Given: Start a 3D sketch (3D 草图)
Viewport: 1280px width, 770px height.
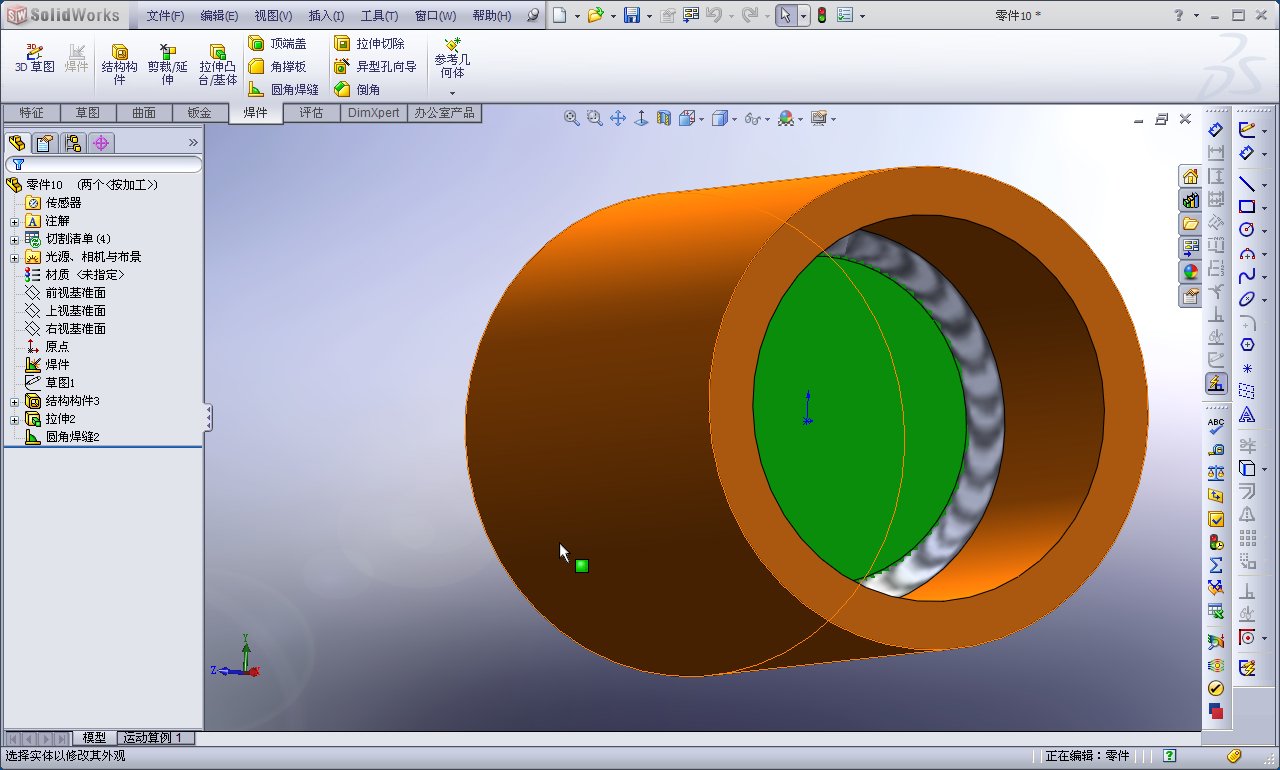Looking at the screenshot, I should click(35, 59).
